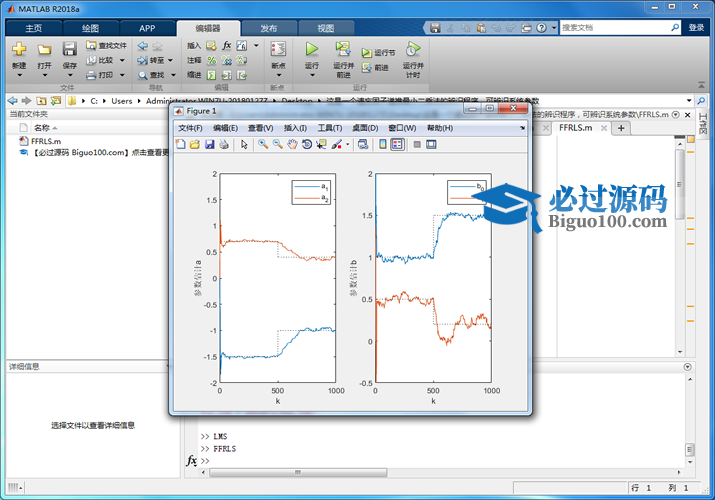Viewport: 715px width, 500px height.
Task: Click the green 运行 run arrow
Action: 312,49
